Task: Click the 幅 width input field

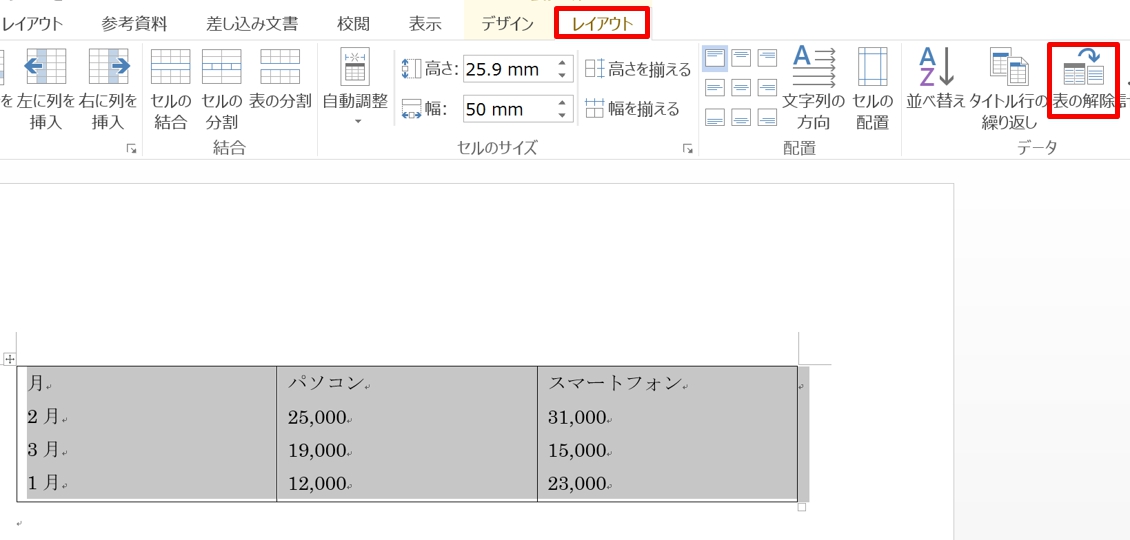Action: 509,110
